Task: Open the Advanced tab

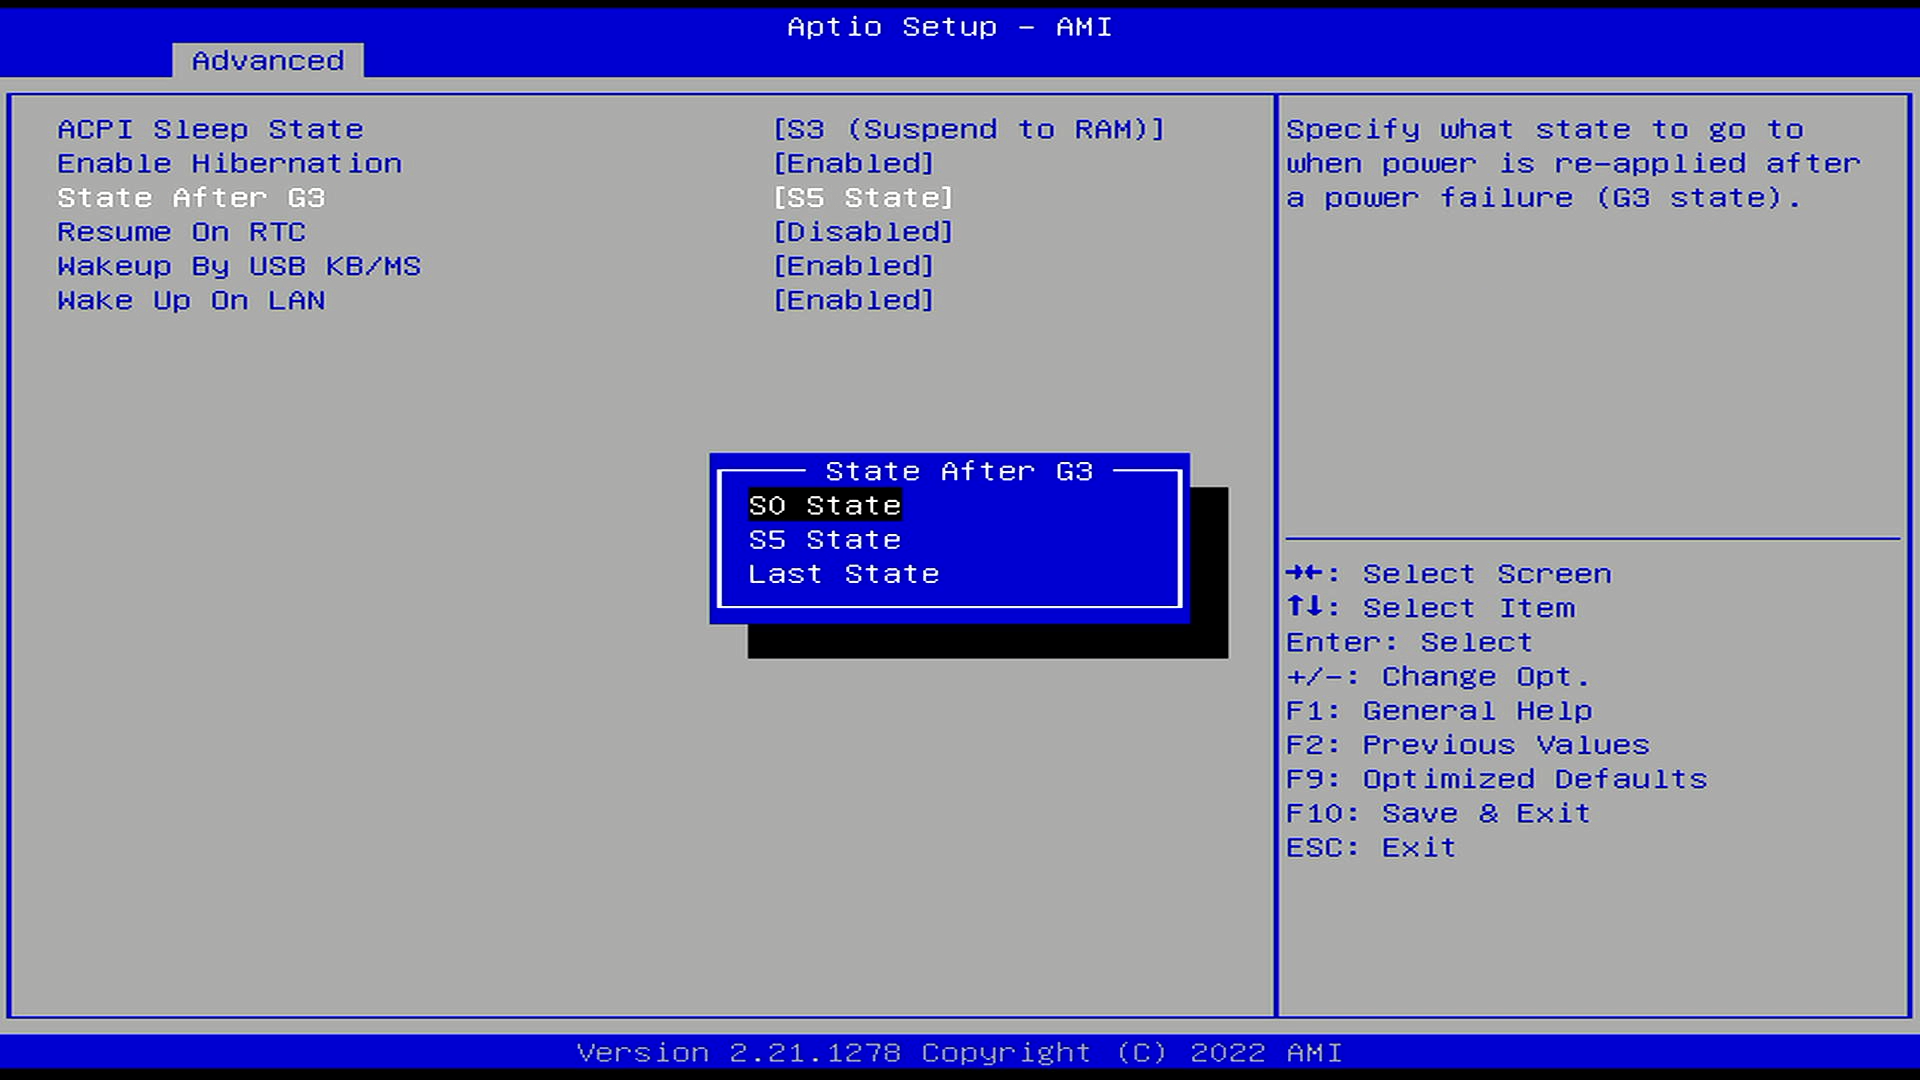Action: coord(267,61)
